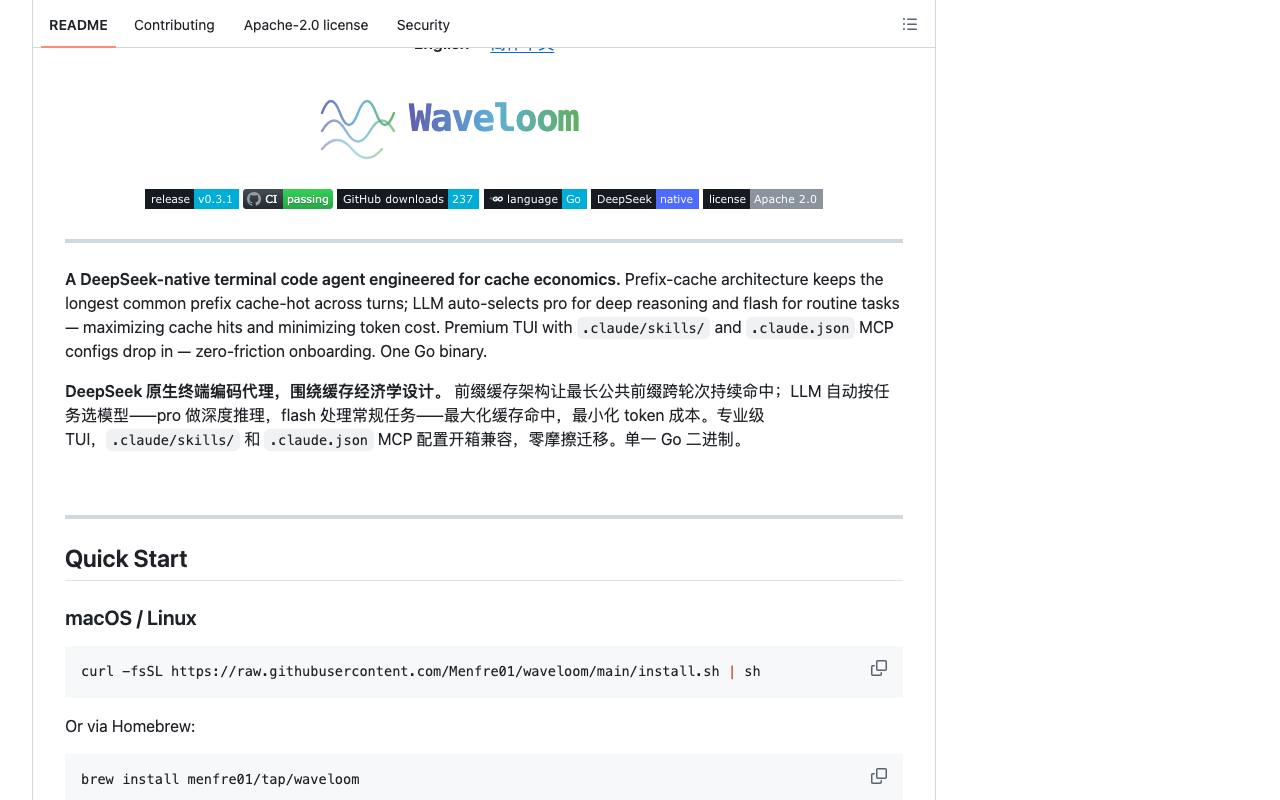The image size is (1280, 800).
Task: Open the release v0.3.1 badge
Action: 192,199
